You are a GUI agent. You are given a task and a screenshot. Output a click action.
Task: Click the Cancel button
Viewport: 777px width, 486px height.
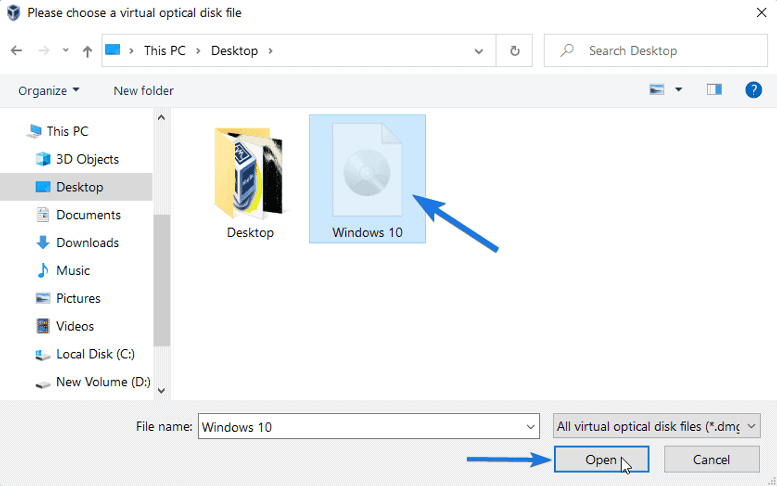pos(711,459)
